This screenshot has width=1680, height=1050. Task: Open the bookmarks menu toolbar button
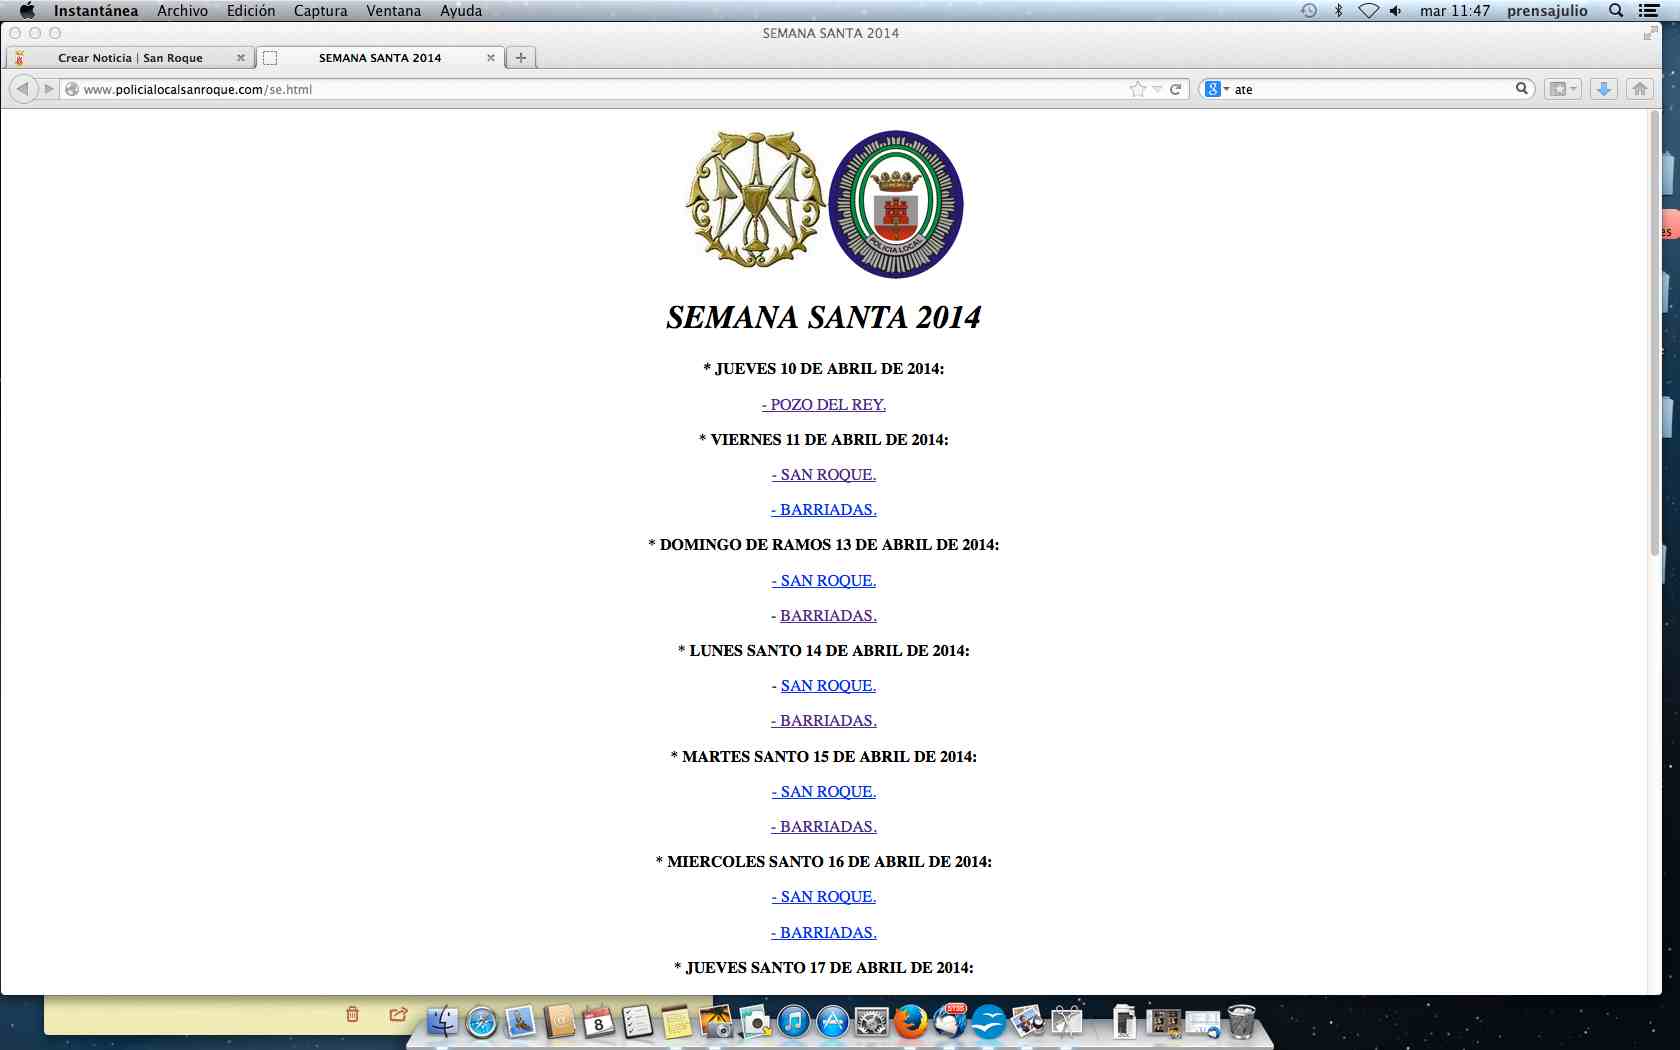[x=1562, y=89]
